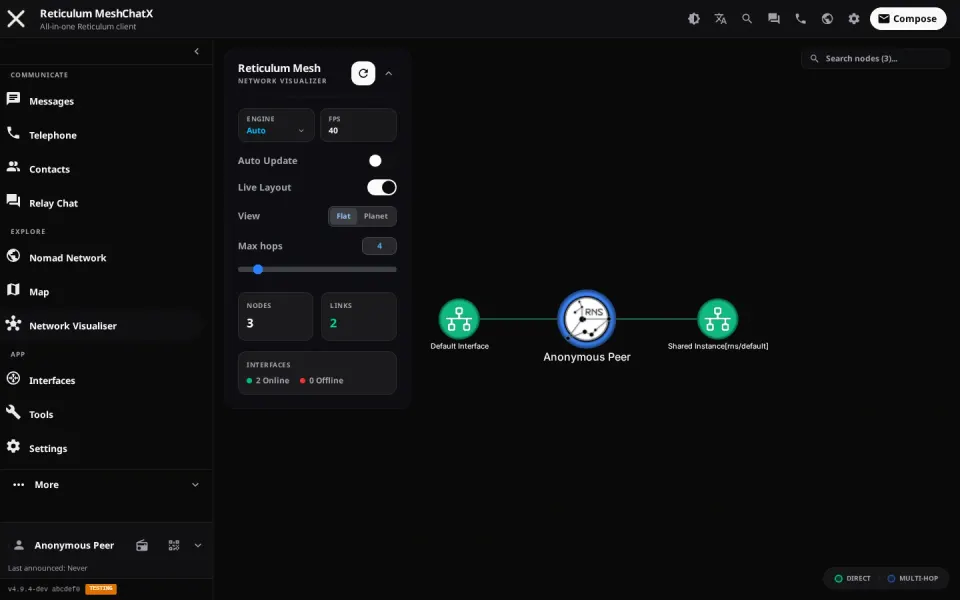This screenshot has height=600, width=960.
Task: Toggle Live Layout switch
Action: click(381, 187)
